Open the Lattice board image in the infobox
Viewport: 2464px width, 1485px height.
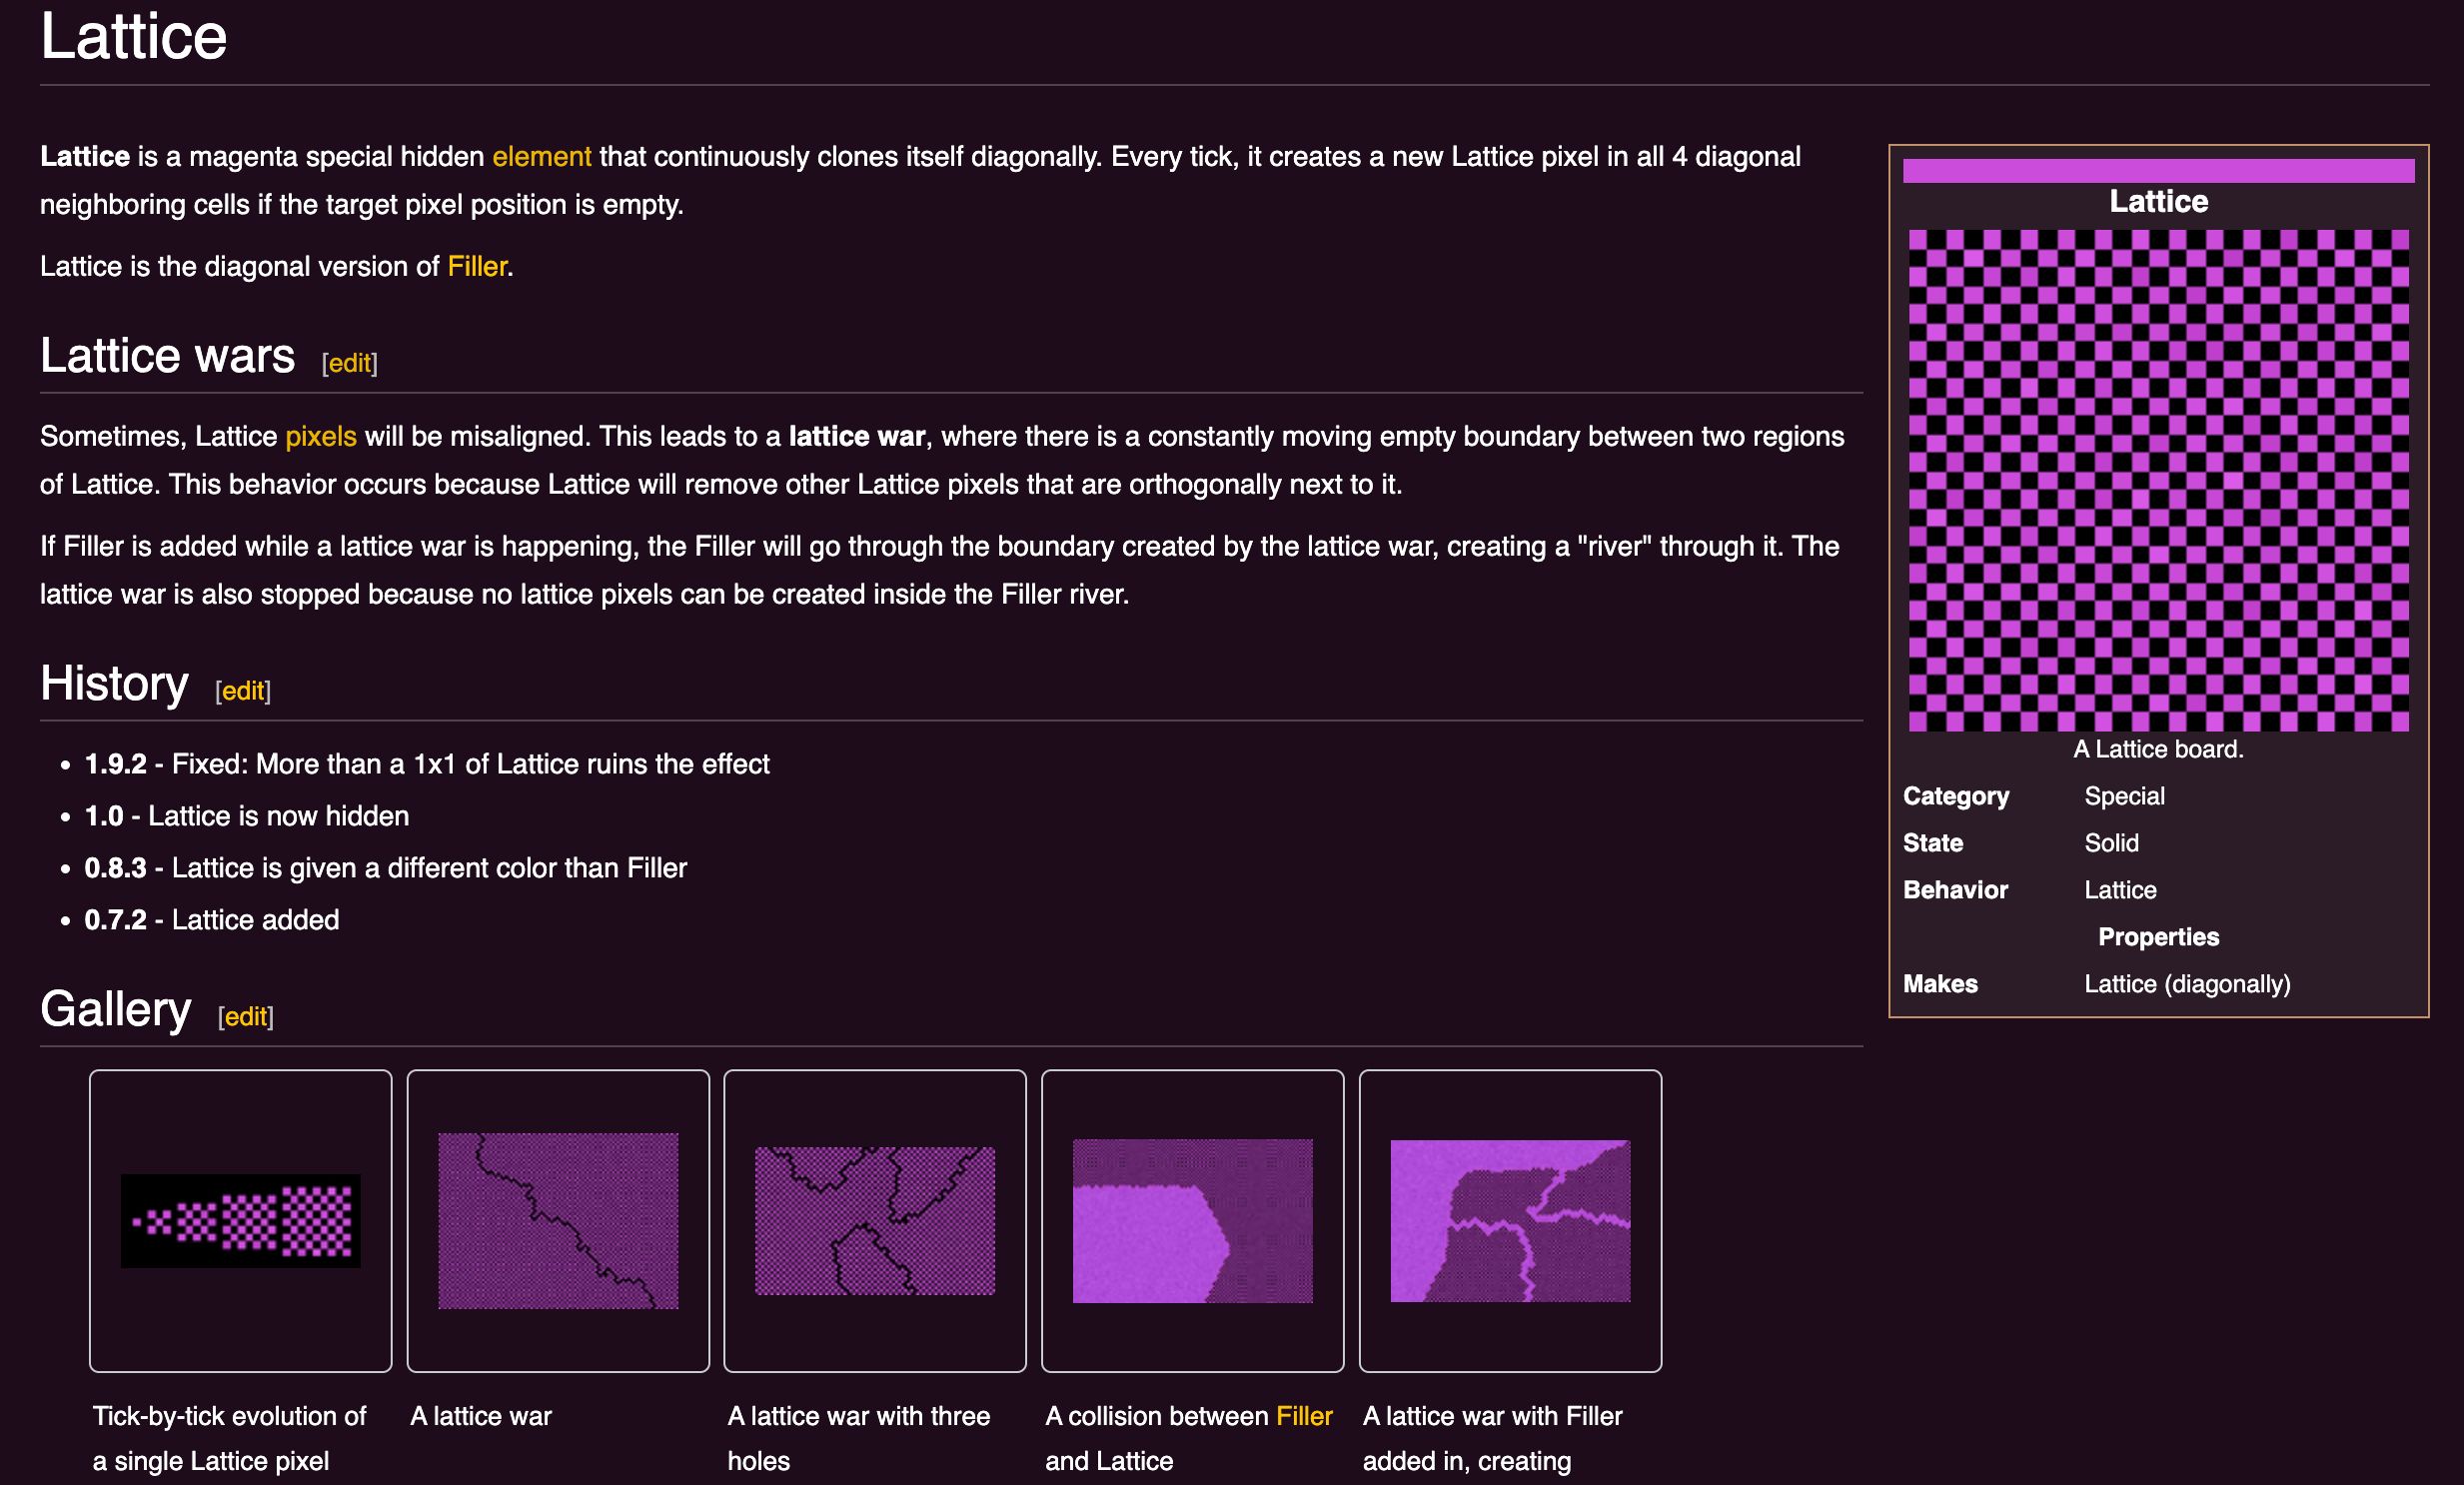click(x=2159, y=480)
